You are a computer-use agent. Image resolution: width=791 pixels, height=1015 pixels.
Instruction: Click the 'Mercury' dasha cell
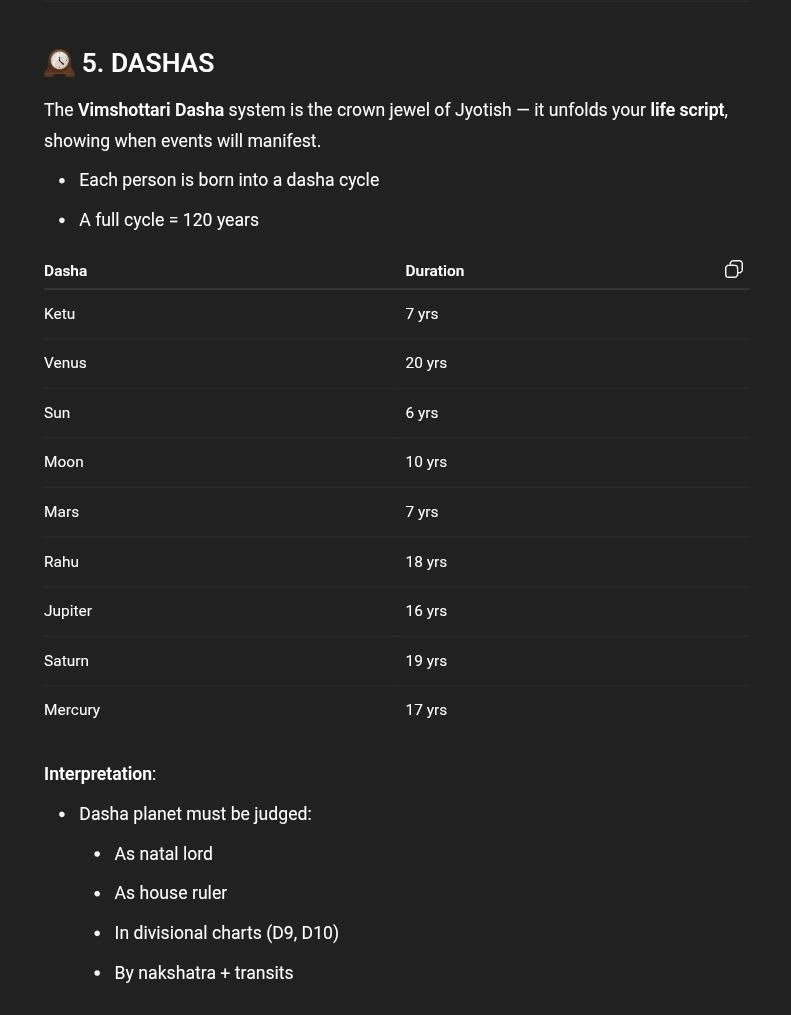[72, 710]
